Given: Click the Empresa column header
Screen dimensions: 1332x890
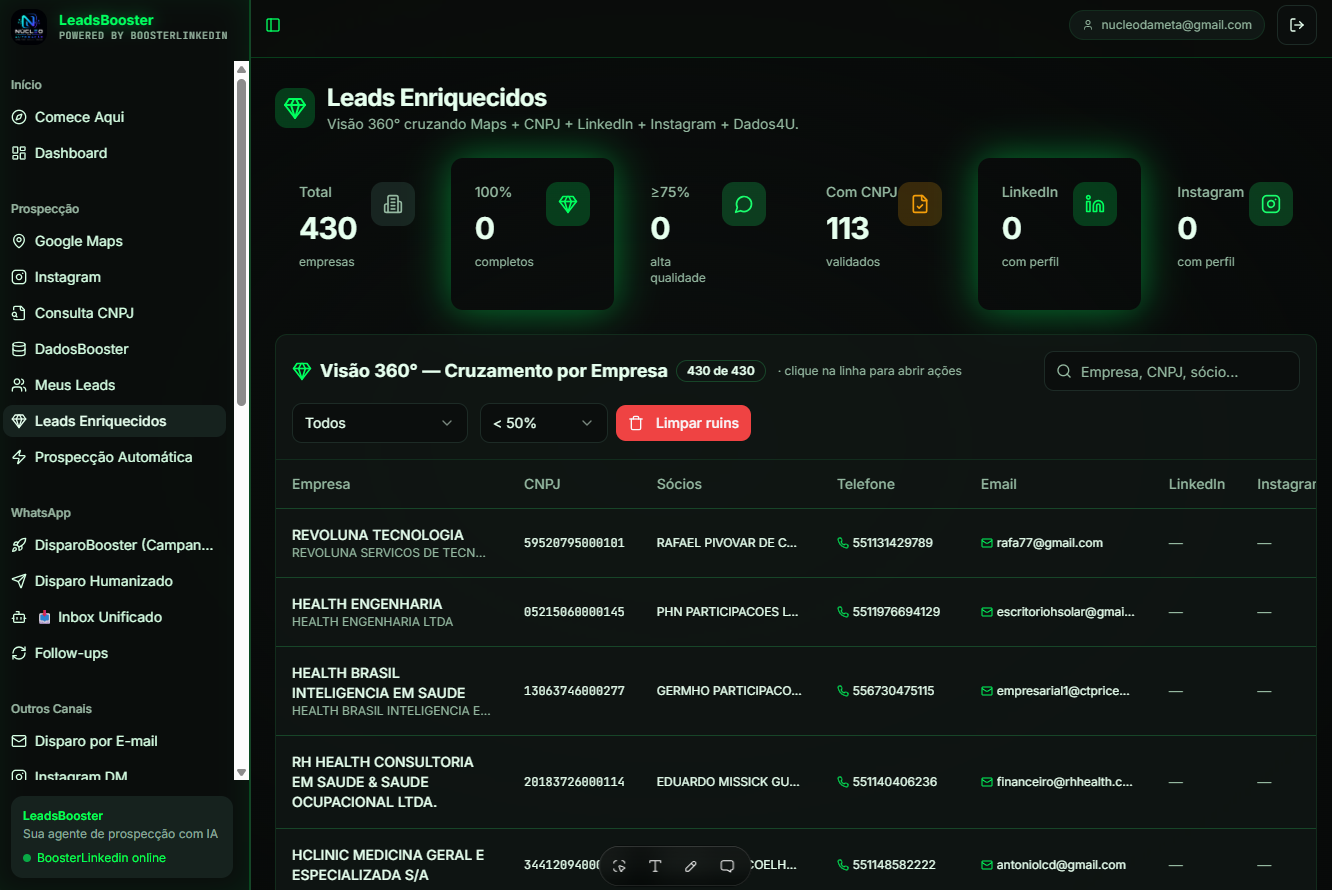Looking at the screenshot, I should point(321,484).
